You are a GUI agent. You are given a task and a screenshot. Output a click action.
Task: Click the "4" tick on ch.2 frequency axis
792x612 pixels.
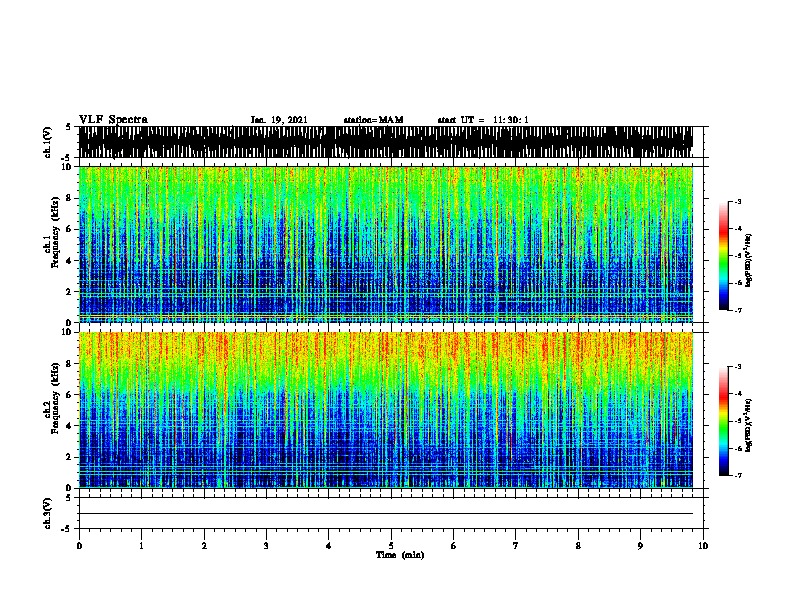(x=69, y=426)
